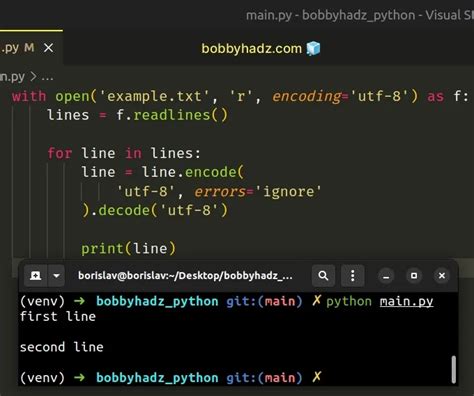The width and height of the screenshot is (474, 396).
Task: Close the main.py editor tab
Action: coord(49,48)
